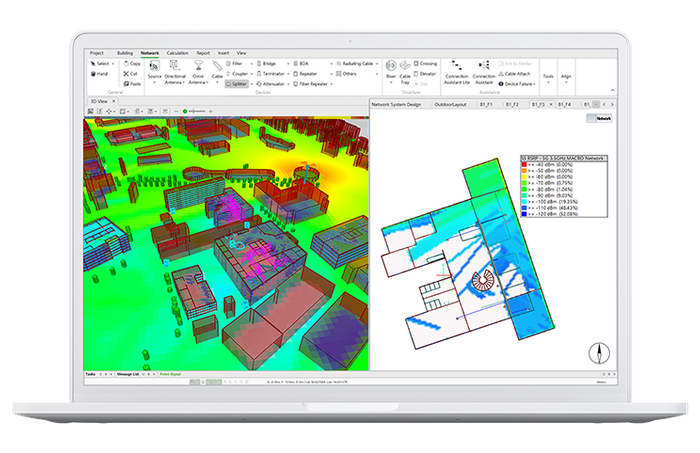Choose the Omni Antenna tool
Viewport: 700px width, 453px height.
point(198,66)
